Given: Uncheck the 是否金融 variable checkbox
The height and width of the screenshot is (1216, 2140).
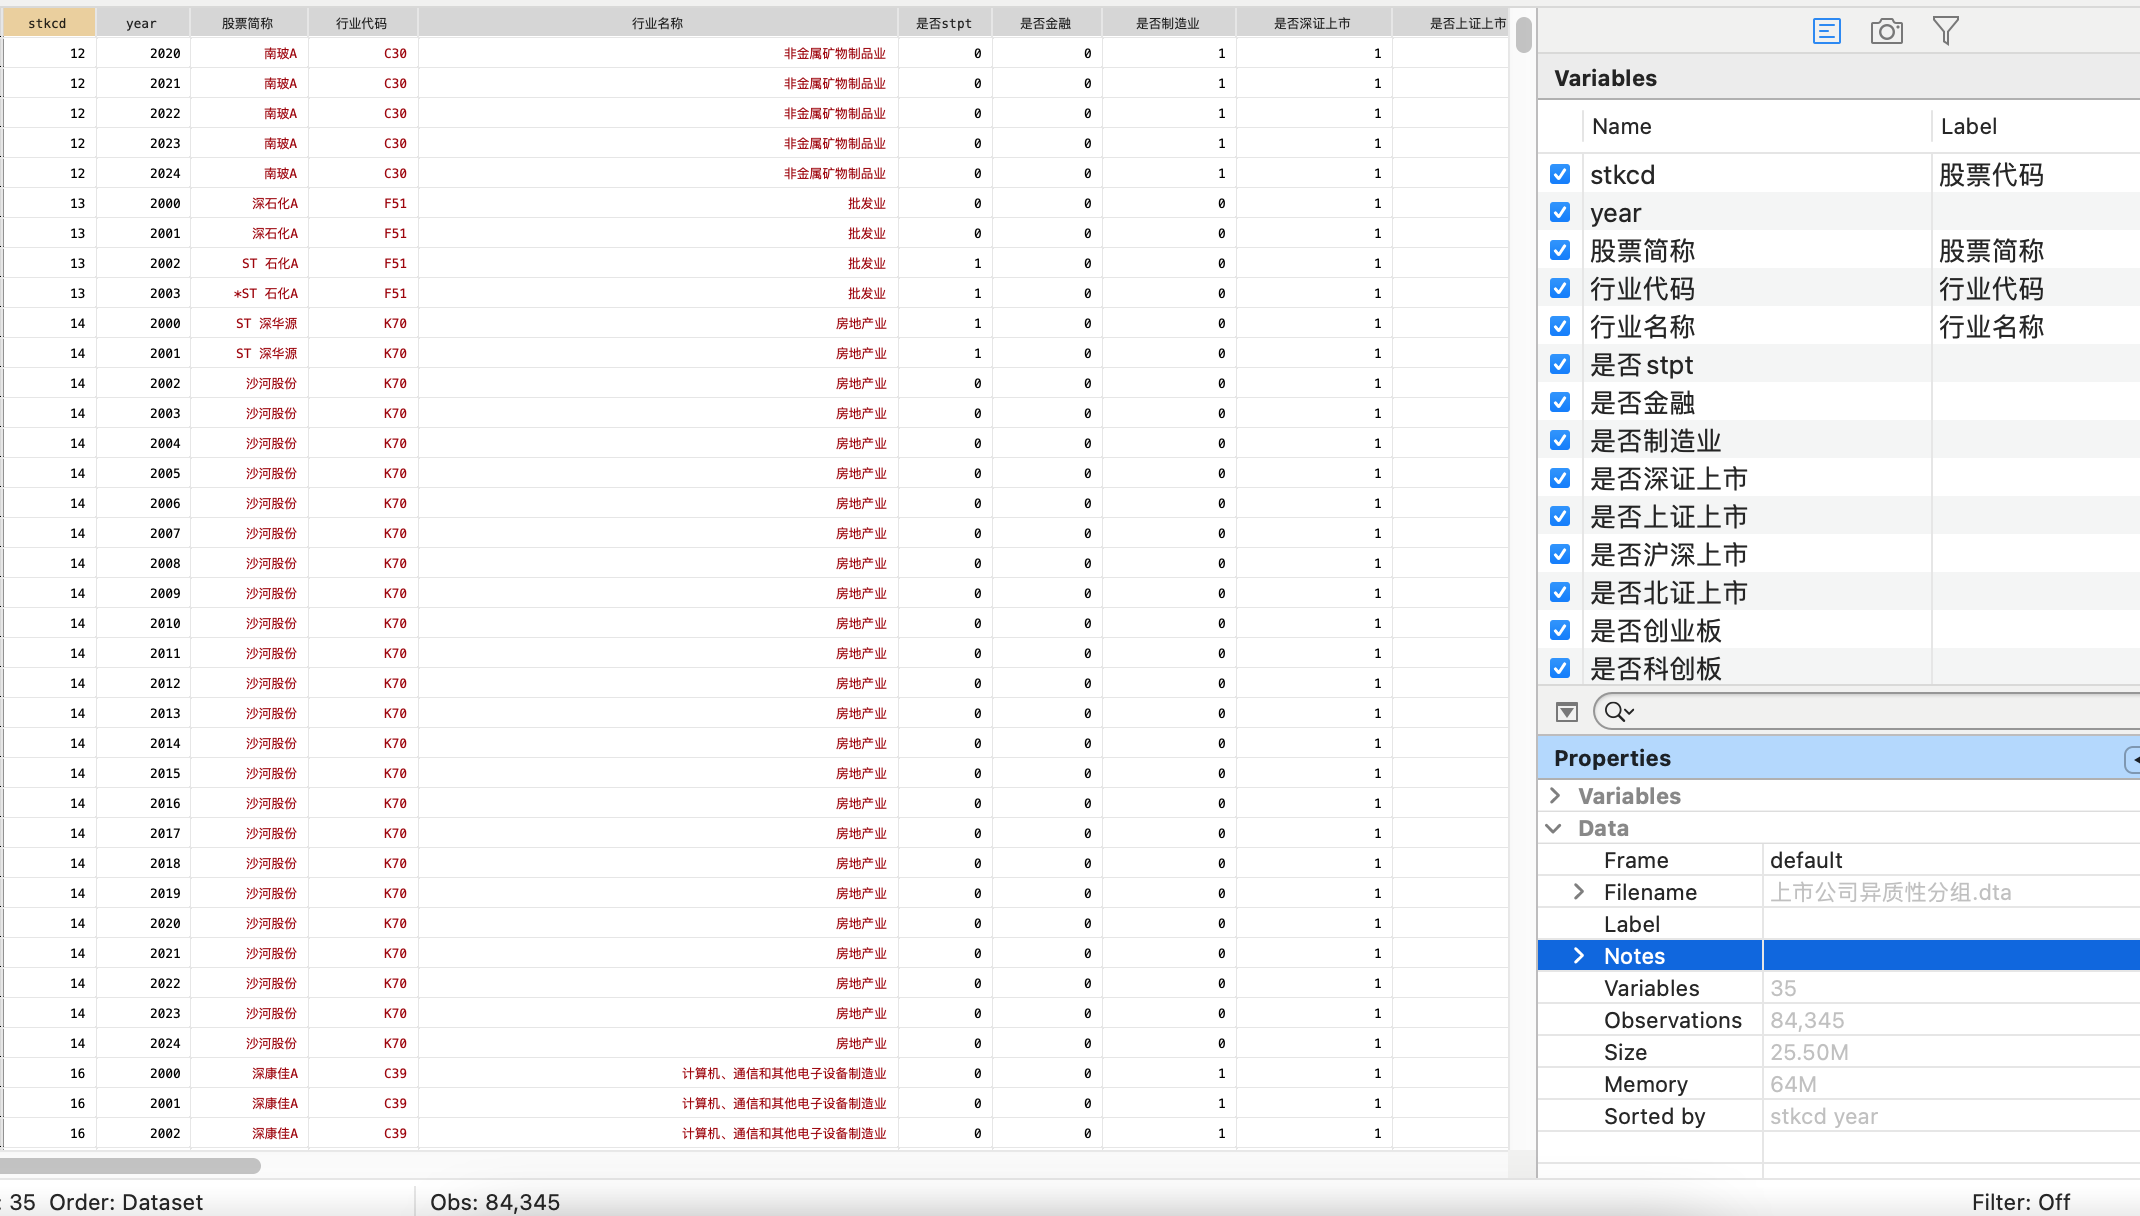Looking at the screenshot, I should (1560, 403).
